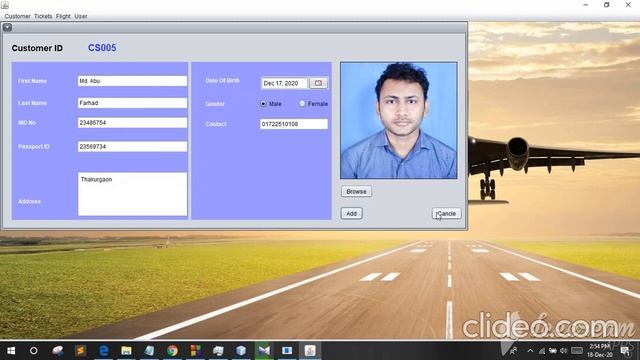Click into the Address text area
Viewport: 640px width, 360px height.
[x=132, y=194]
